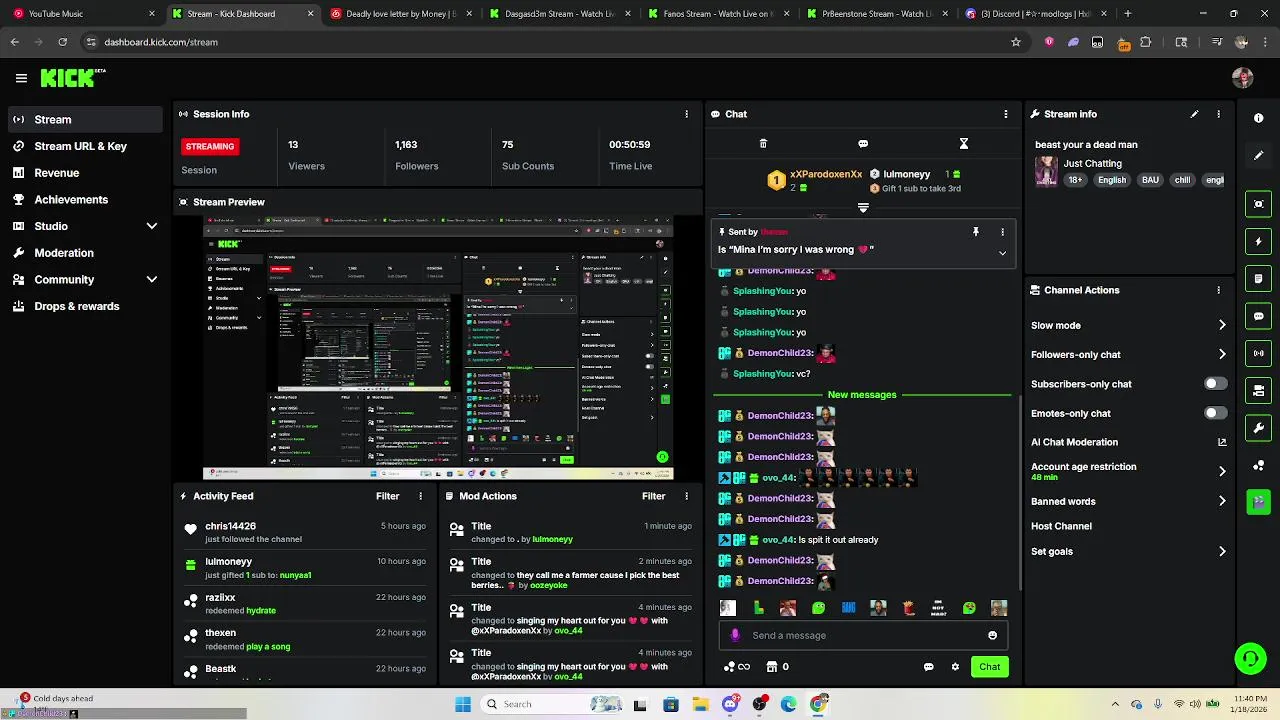Open the Activity Feed Filter

point(387,496)
